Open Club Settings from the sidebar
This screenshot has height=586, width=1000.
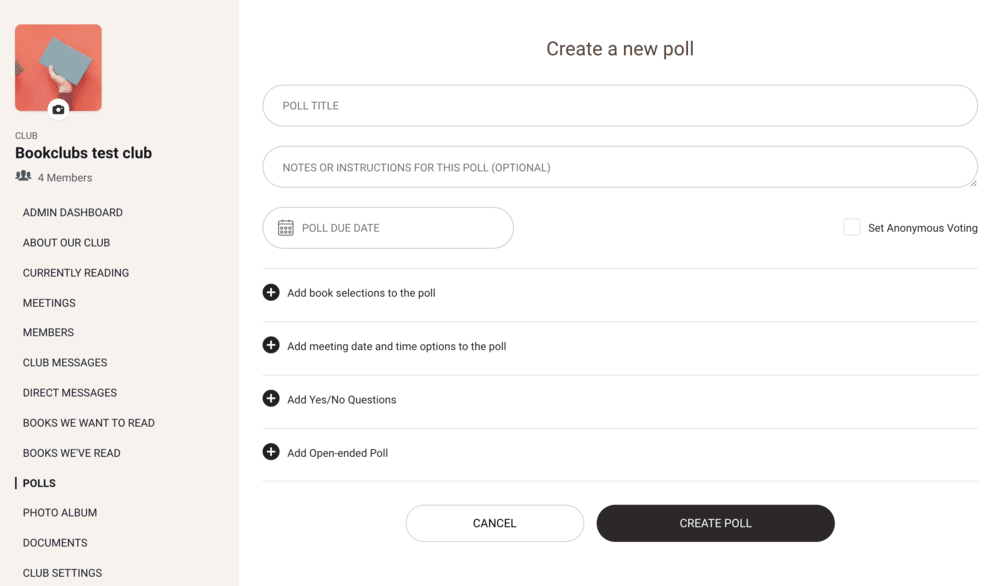point(62,572)
